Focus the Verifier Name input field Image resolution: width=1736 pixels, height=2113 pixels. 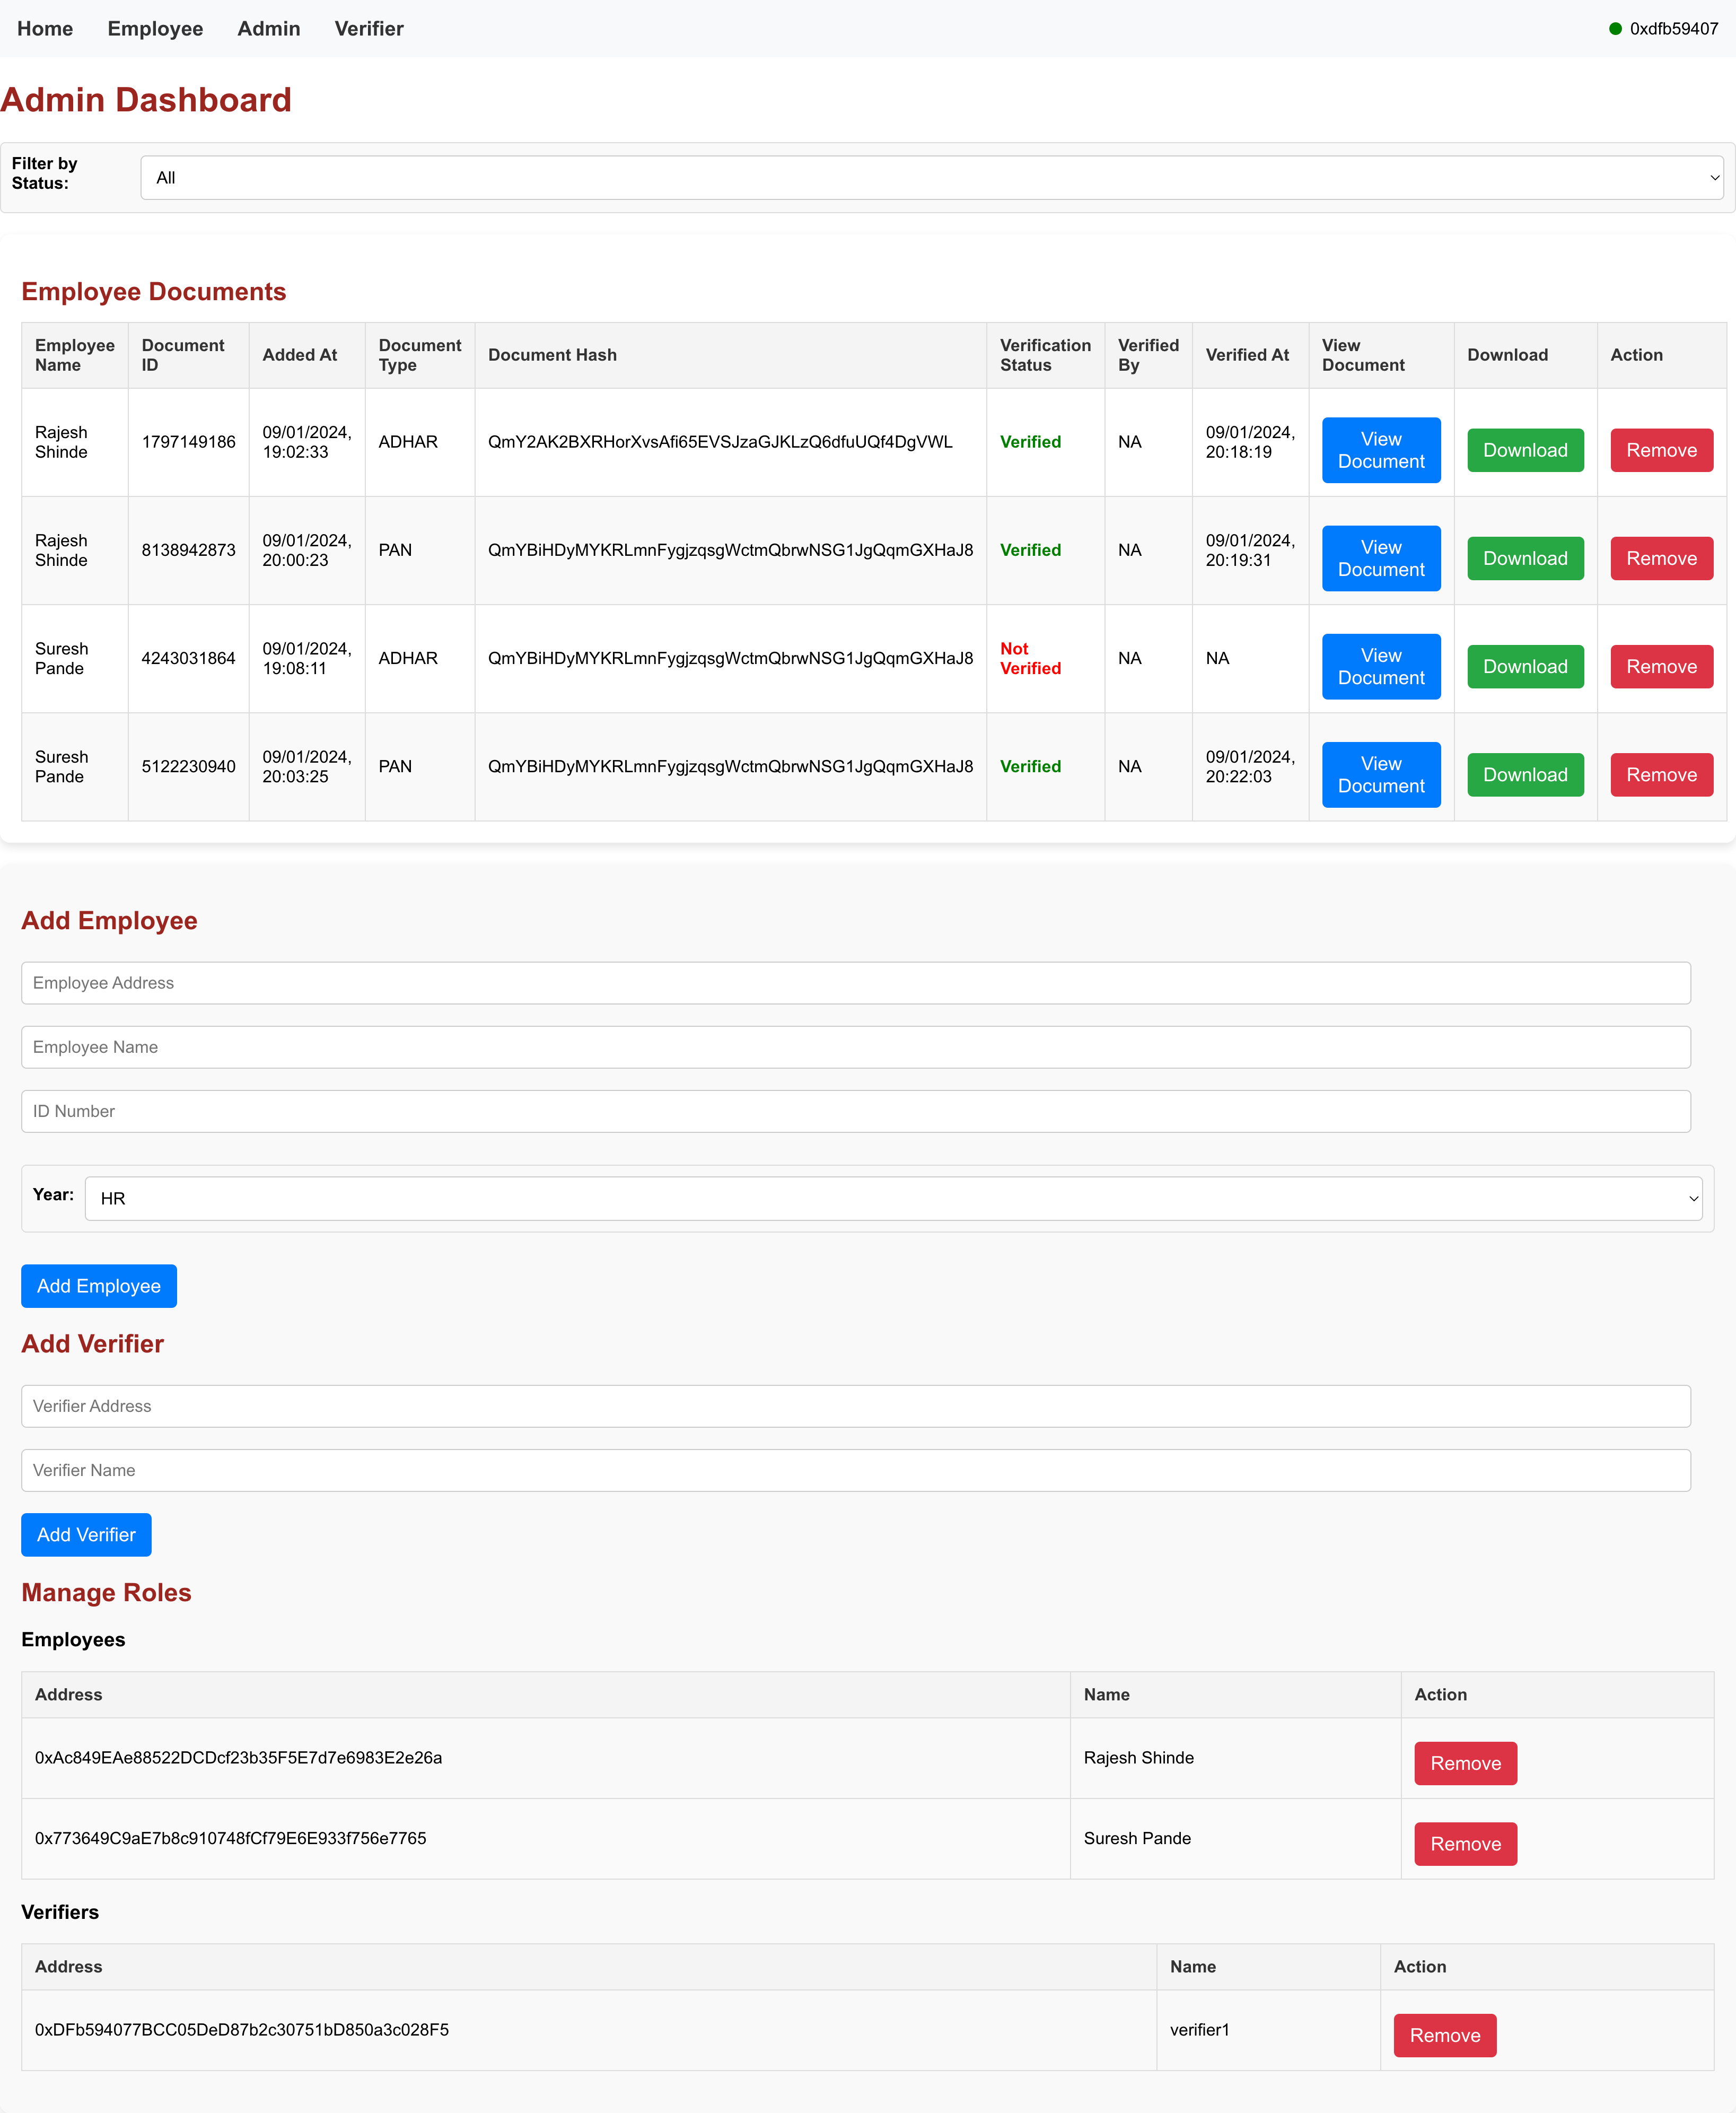(x=855, y=1470)
